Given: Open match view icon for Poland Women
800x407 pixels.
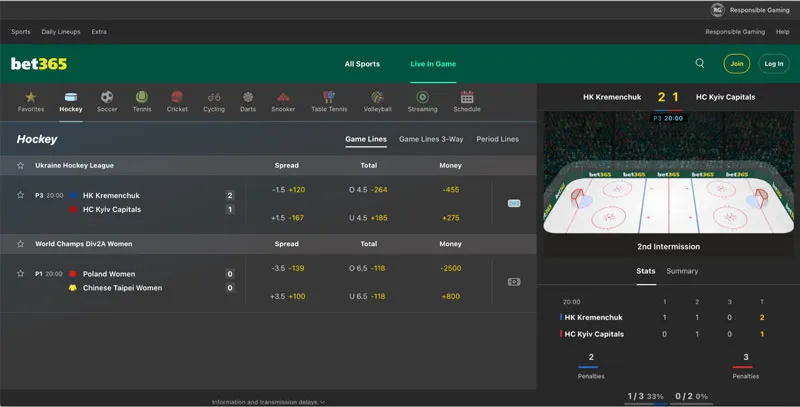Looking at the screenshot, I should point(514,282).
